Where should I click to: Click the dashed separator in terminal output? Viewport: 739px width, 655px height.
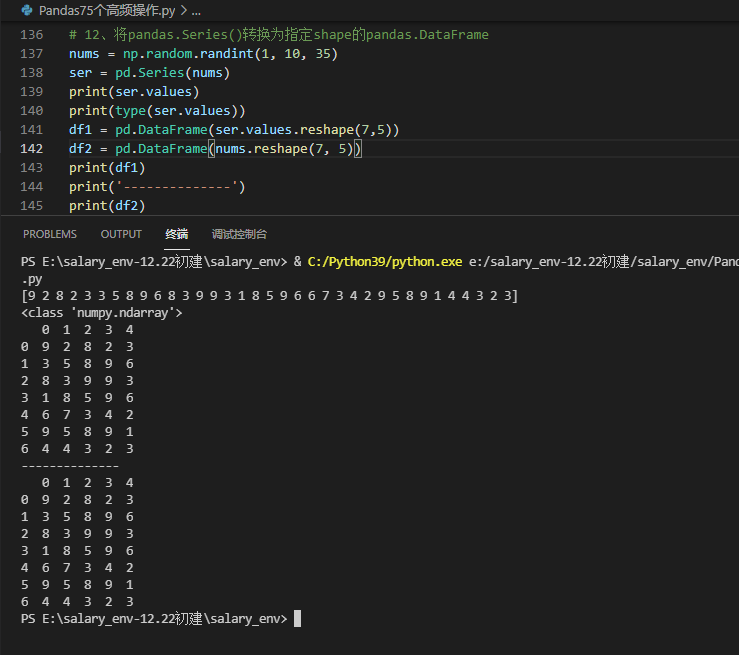pyautogui.click(x=70, y=466)
